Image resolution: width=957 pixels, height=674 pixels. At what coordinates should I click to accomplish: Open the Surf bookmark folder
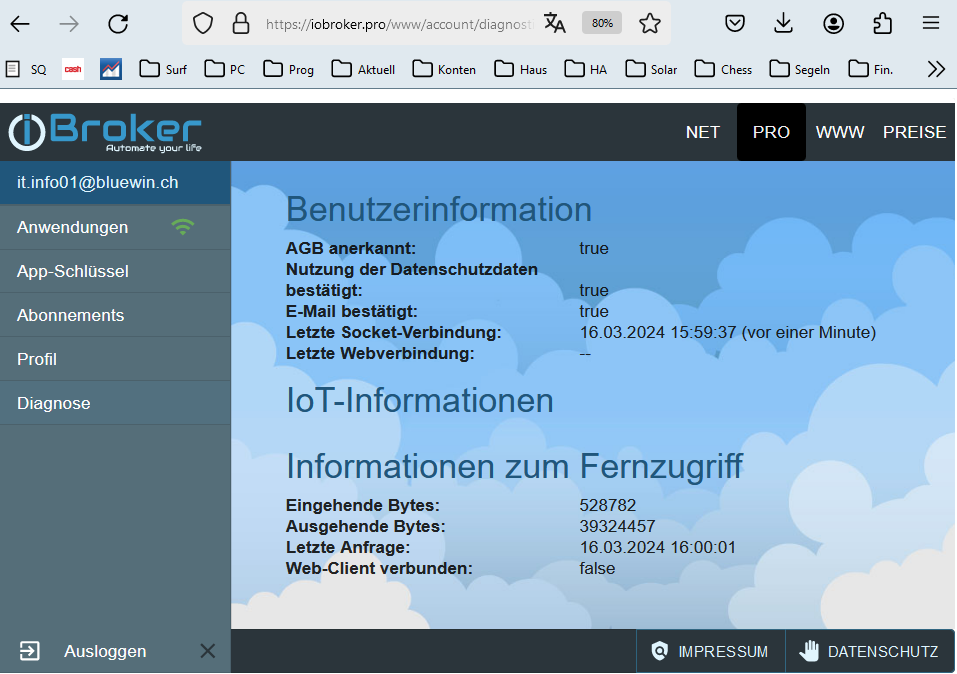(163, 69)
